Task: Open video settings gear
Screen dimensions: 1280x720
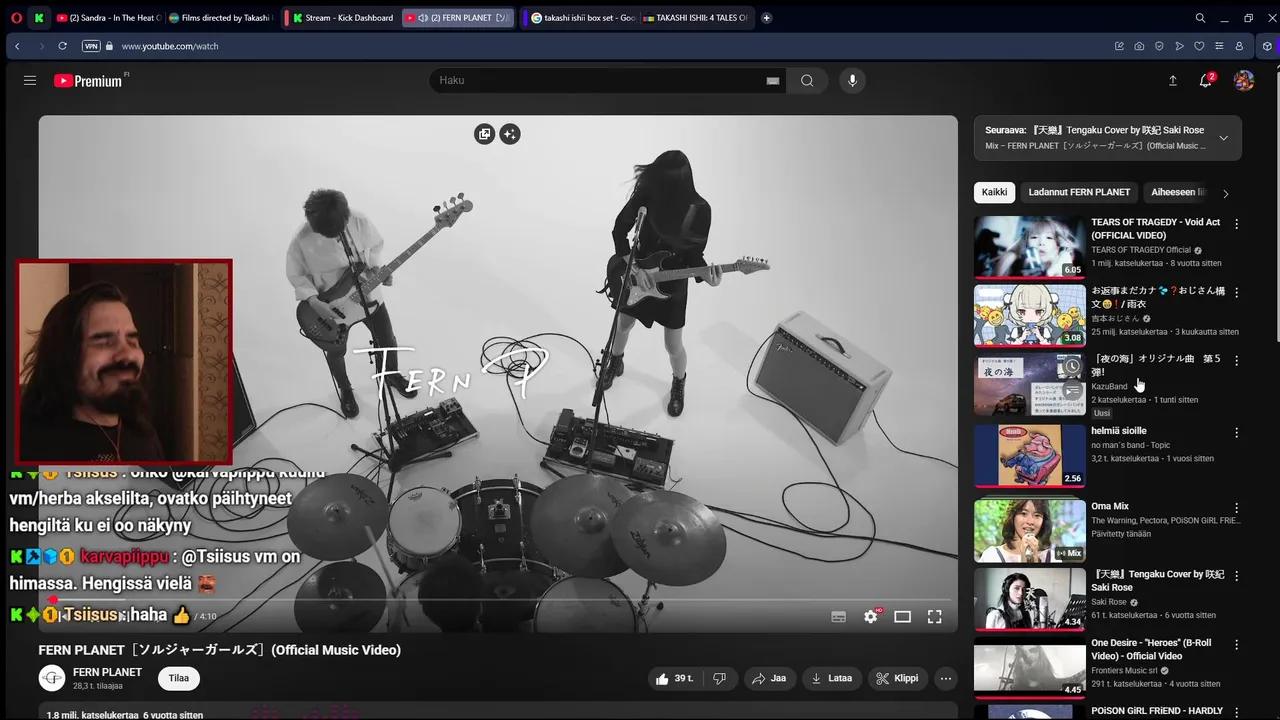Action: coord(871,617)
